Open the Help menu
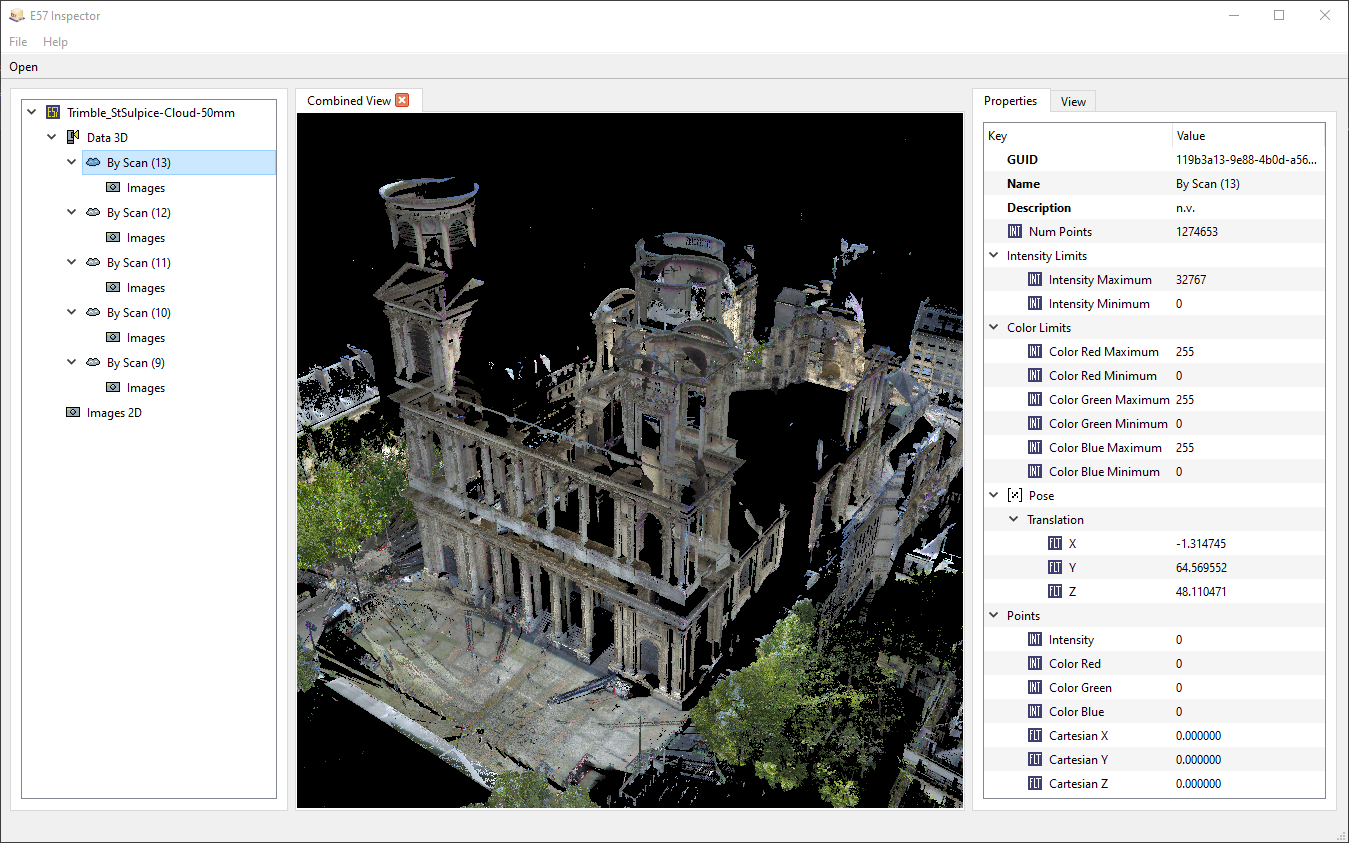Viewport: 1349px width, 843px height. (x=55, y=42)
